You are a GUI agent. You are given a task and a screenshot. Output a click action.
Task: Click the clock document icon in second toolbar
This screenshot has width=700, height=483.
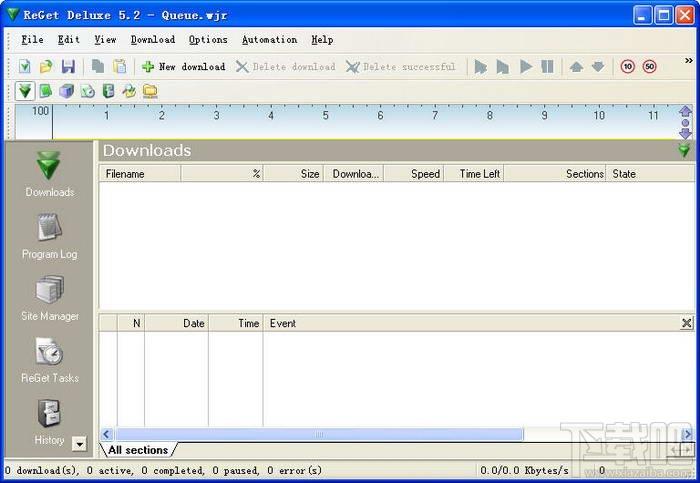pos(88,91)
